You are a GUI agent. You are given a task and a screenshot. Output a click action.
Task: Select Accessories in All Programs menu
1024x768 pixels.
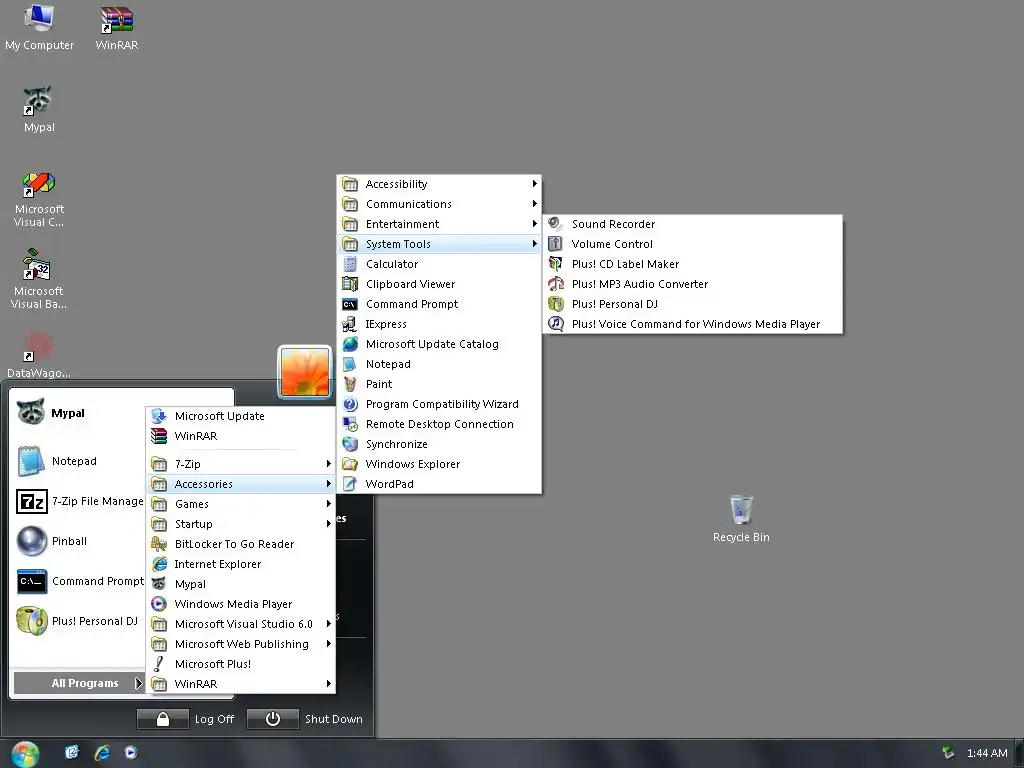point(241,484)
